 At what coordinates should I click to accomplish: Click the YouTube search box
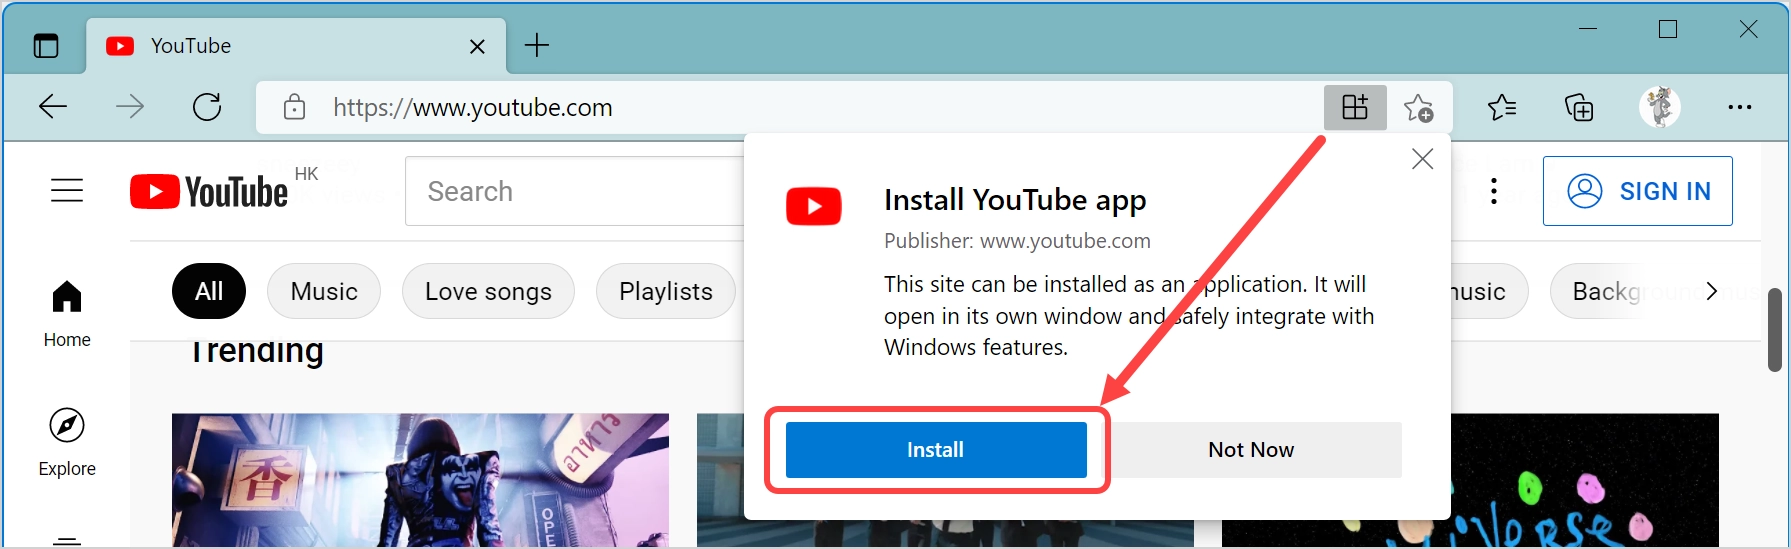[x=575, y=191]
